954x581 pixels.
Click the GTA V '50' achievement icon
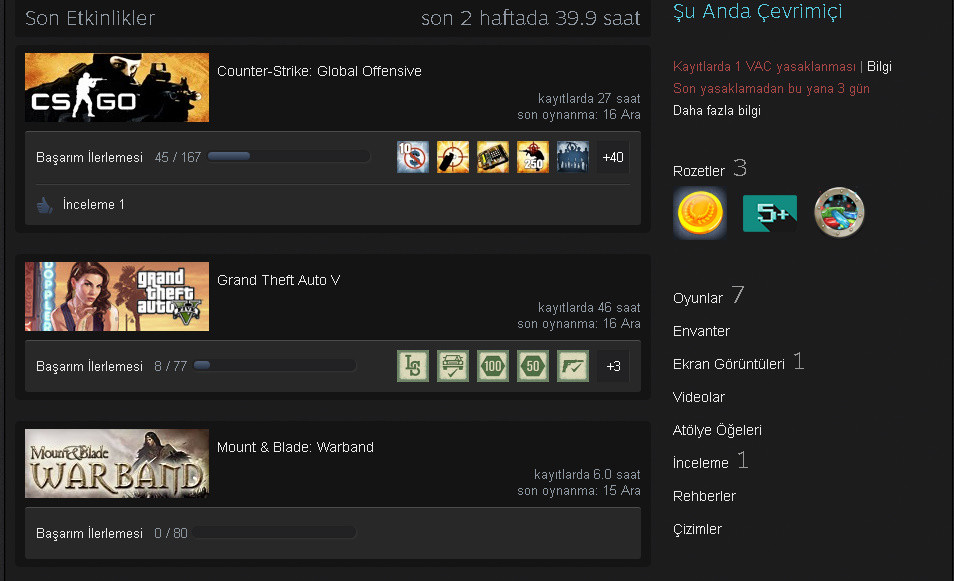coord(533,366)
